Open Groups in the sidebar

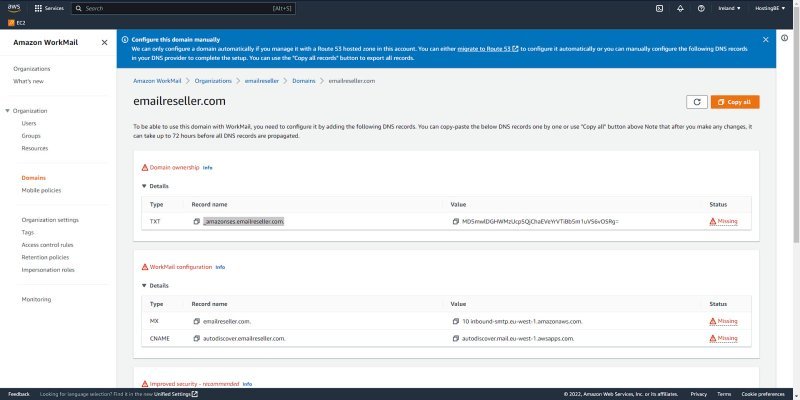click(31, 136)
